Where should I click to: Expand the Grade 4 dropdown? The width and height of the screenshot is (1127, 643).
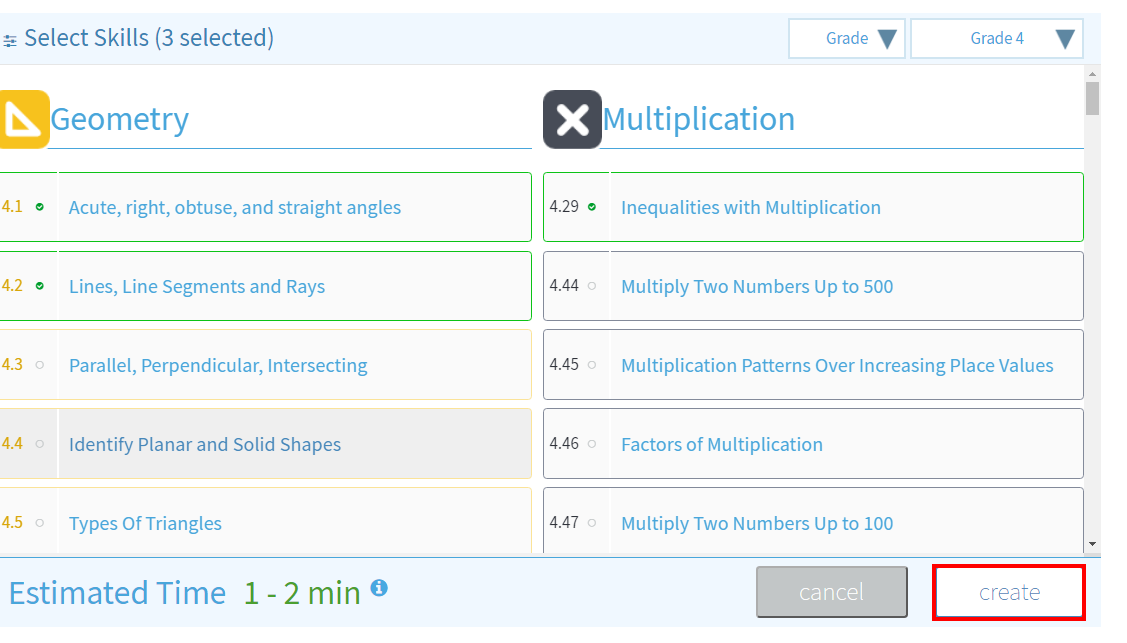point(996,39)
